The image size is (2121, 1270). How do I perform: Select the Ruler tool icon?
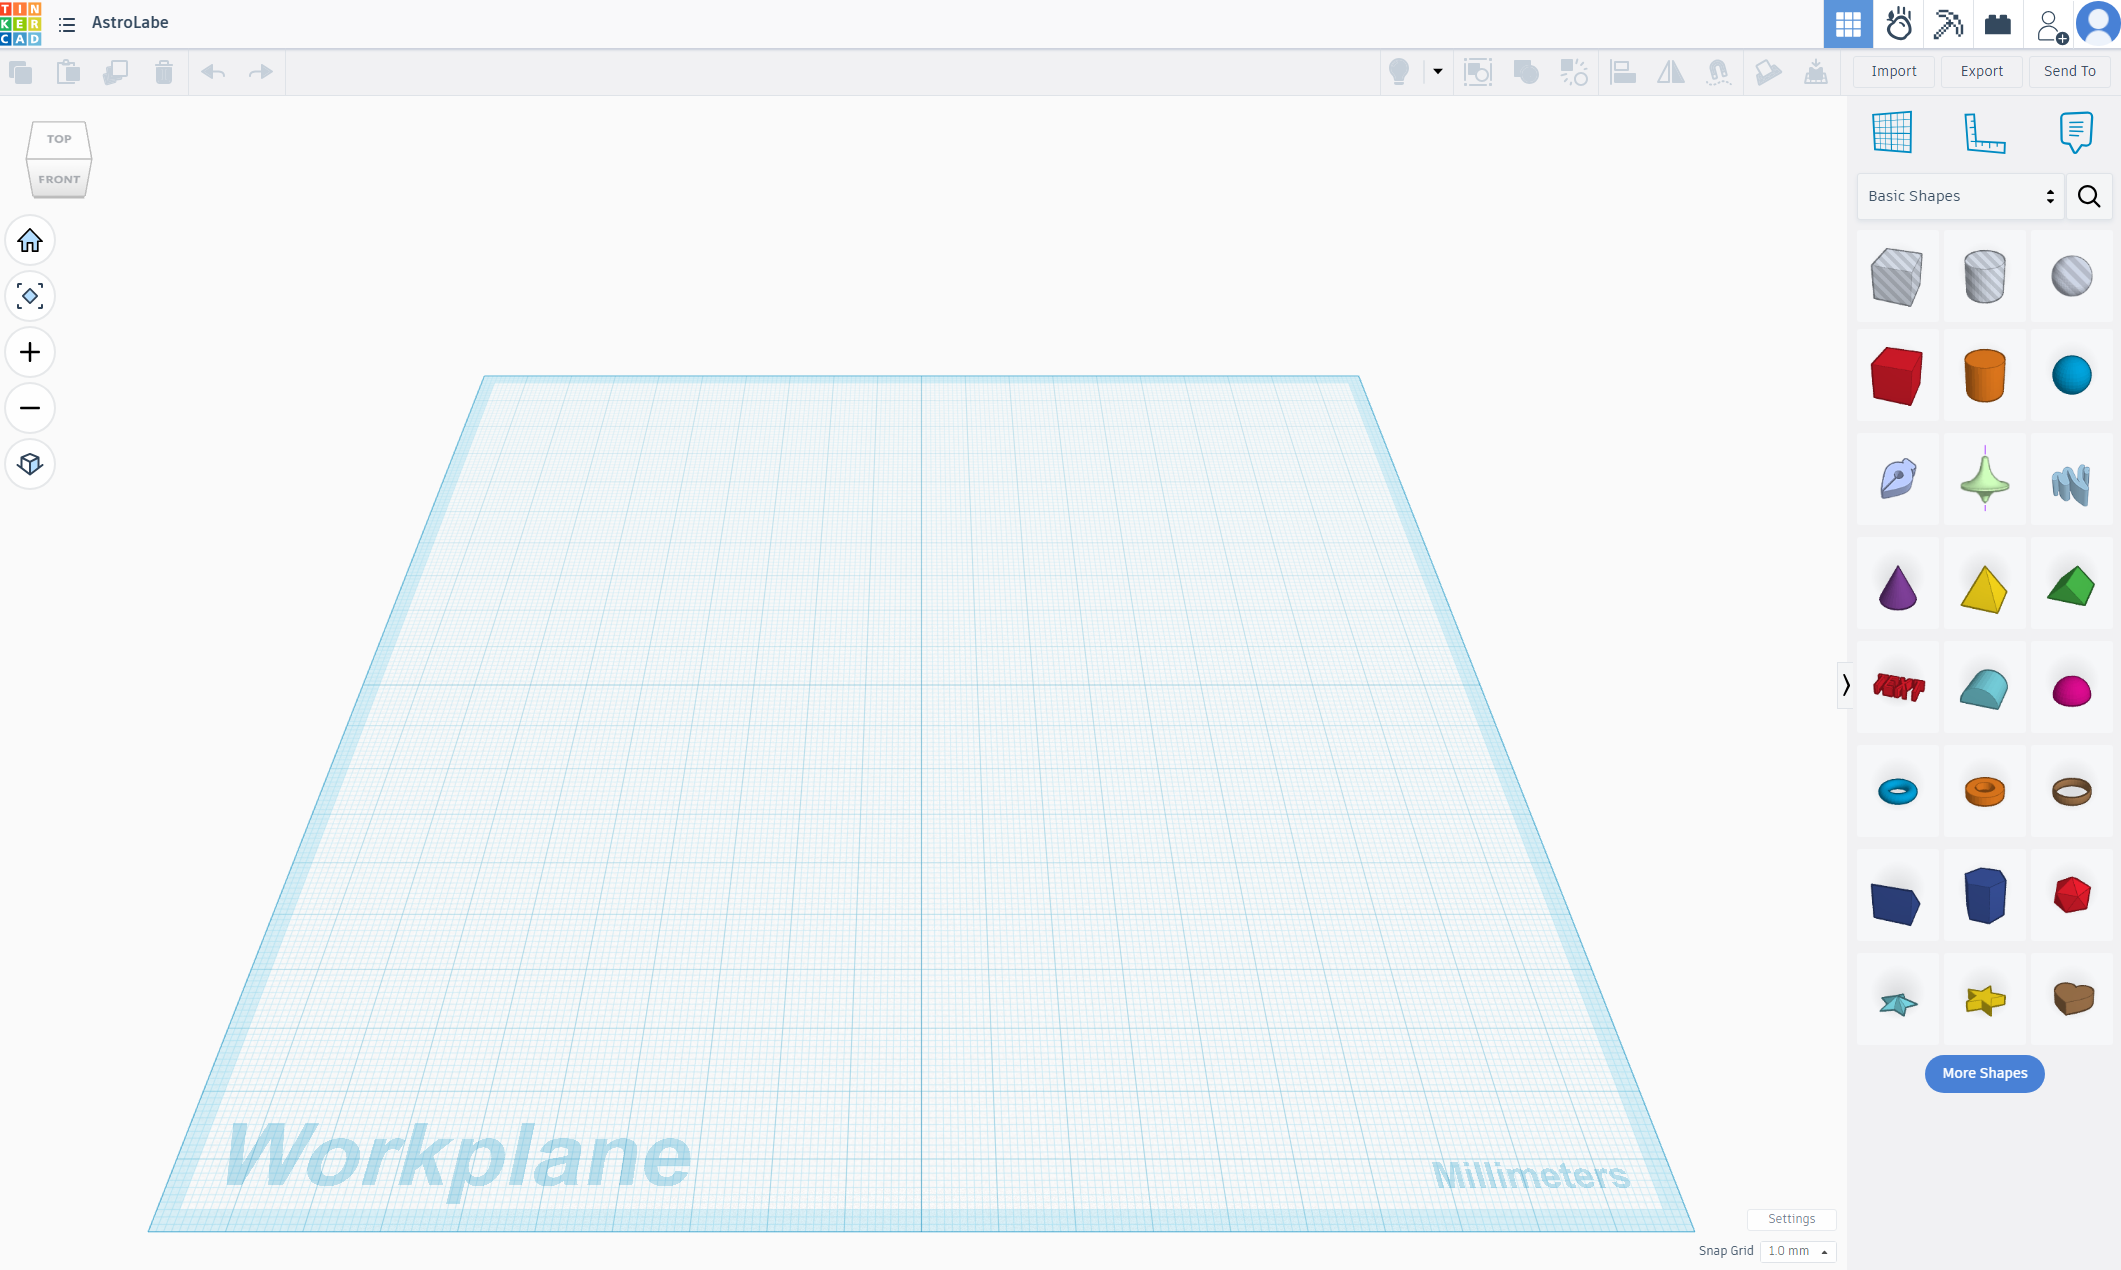1985,132
